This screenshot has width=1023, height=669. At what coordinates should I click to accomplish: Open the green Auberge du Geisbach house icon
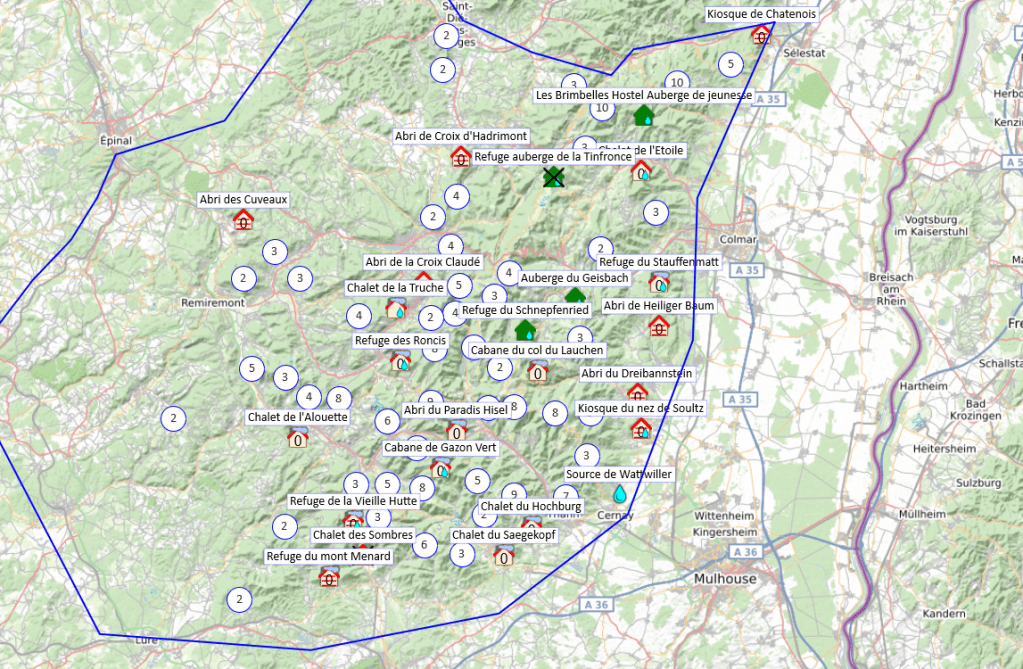coord(575,296)
